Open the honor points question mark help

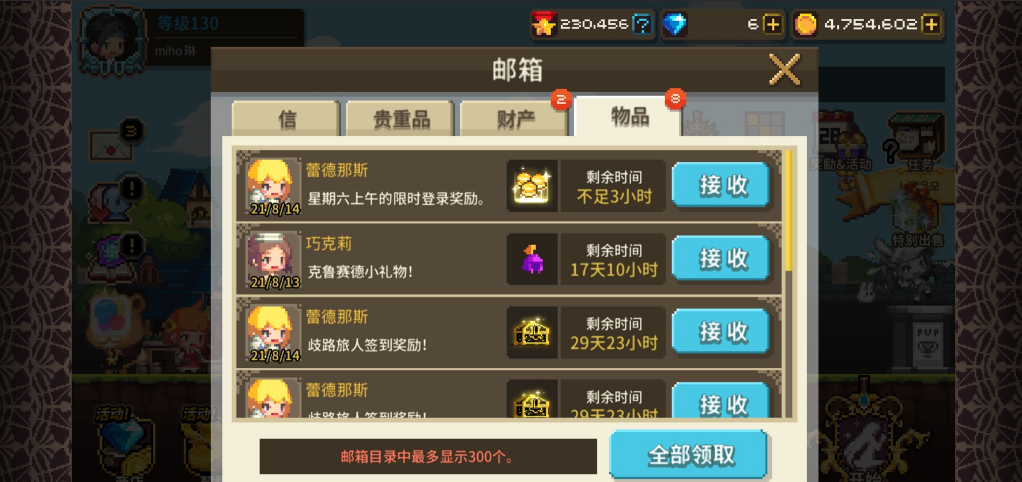[x=643, y=25]
